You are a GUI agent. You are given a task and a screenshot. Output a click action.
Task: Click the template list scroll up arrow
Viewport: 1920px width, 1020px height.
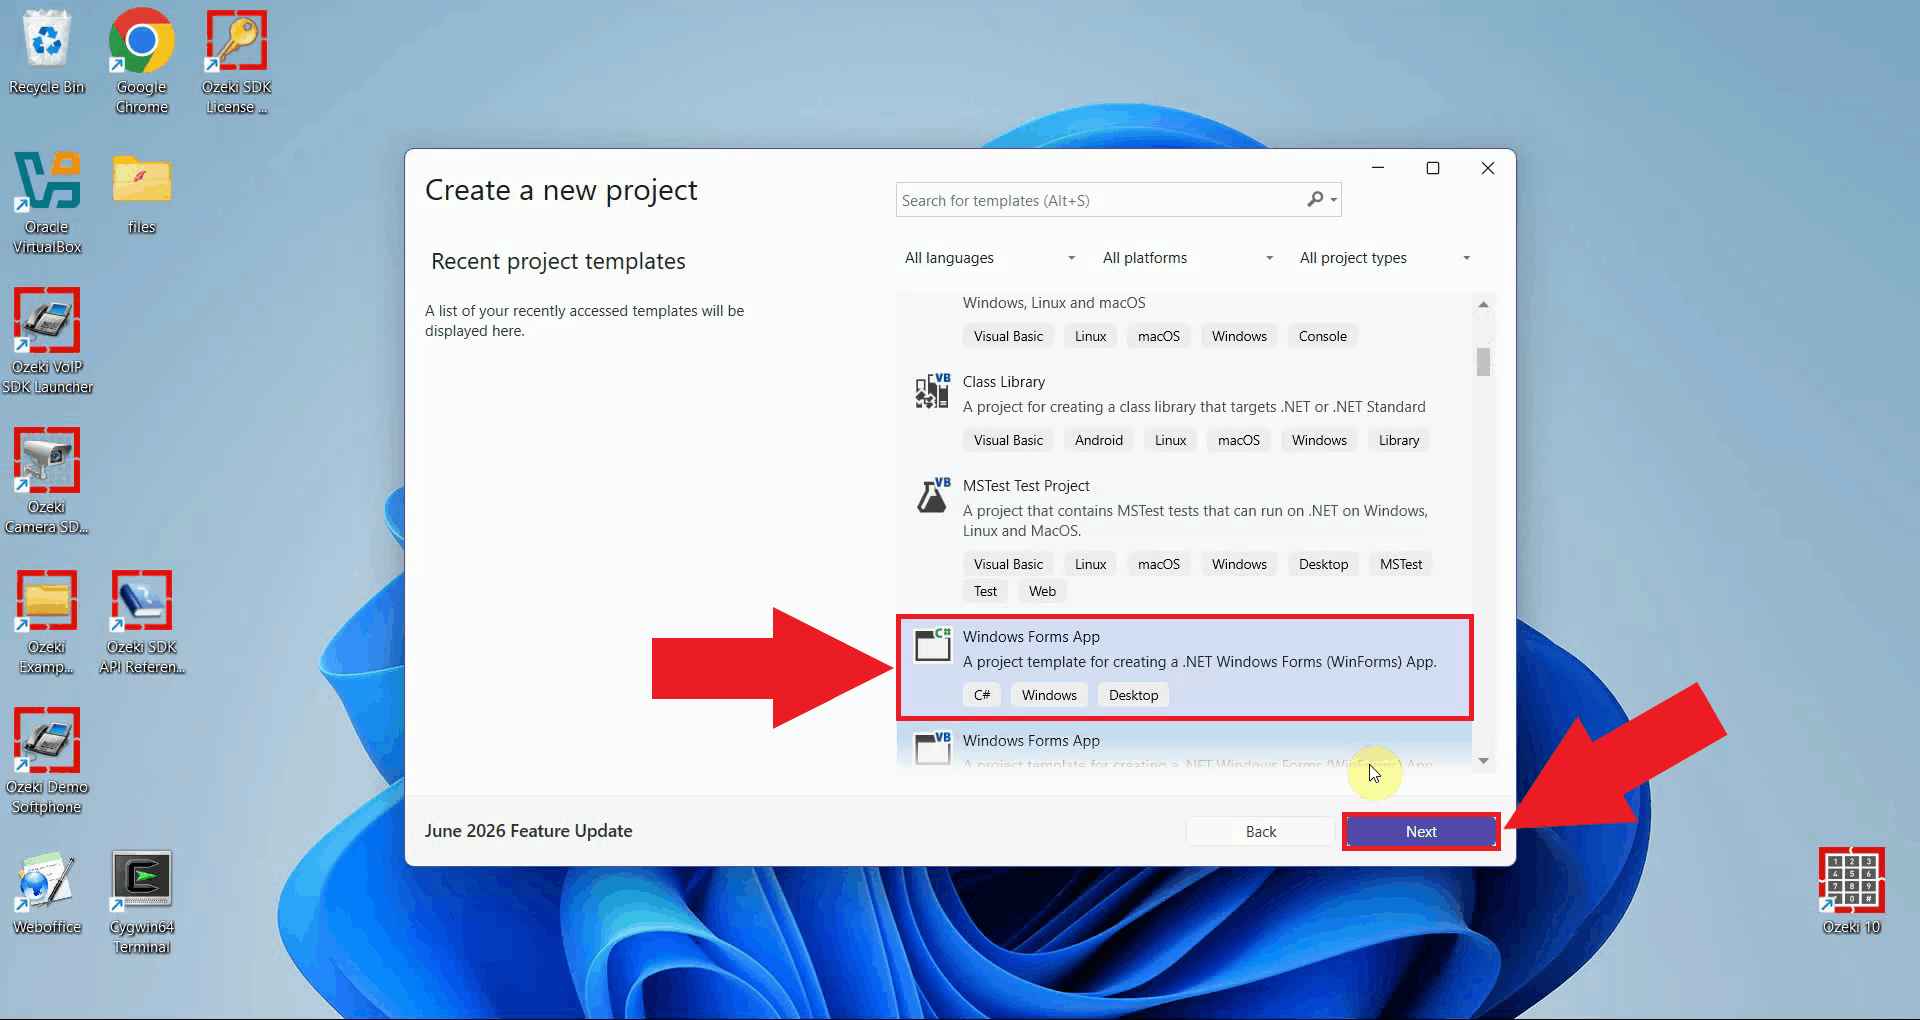pos(1483,304)
